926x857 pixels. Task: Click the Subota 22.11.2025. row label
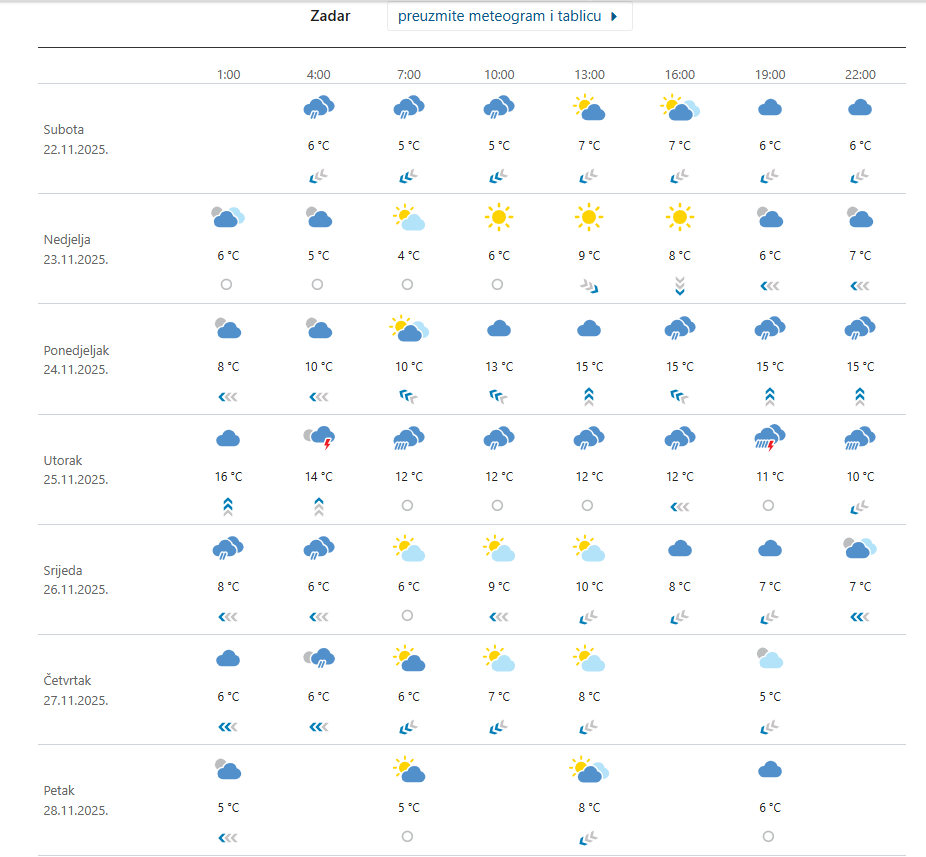[x=76, y=139]
